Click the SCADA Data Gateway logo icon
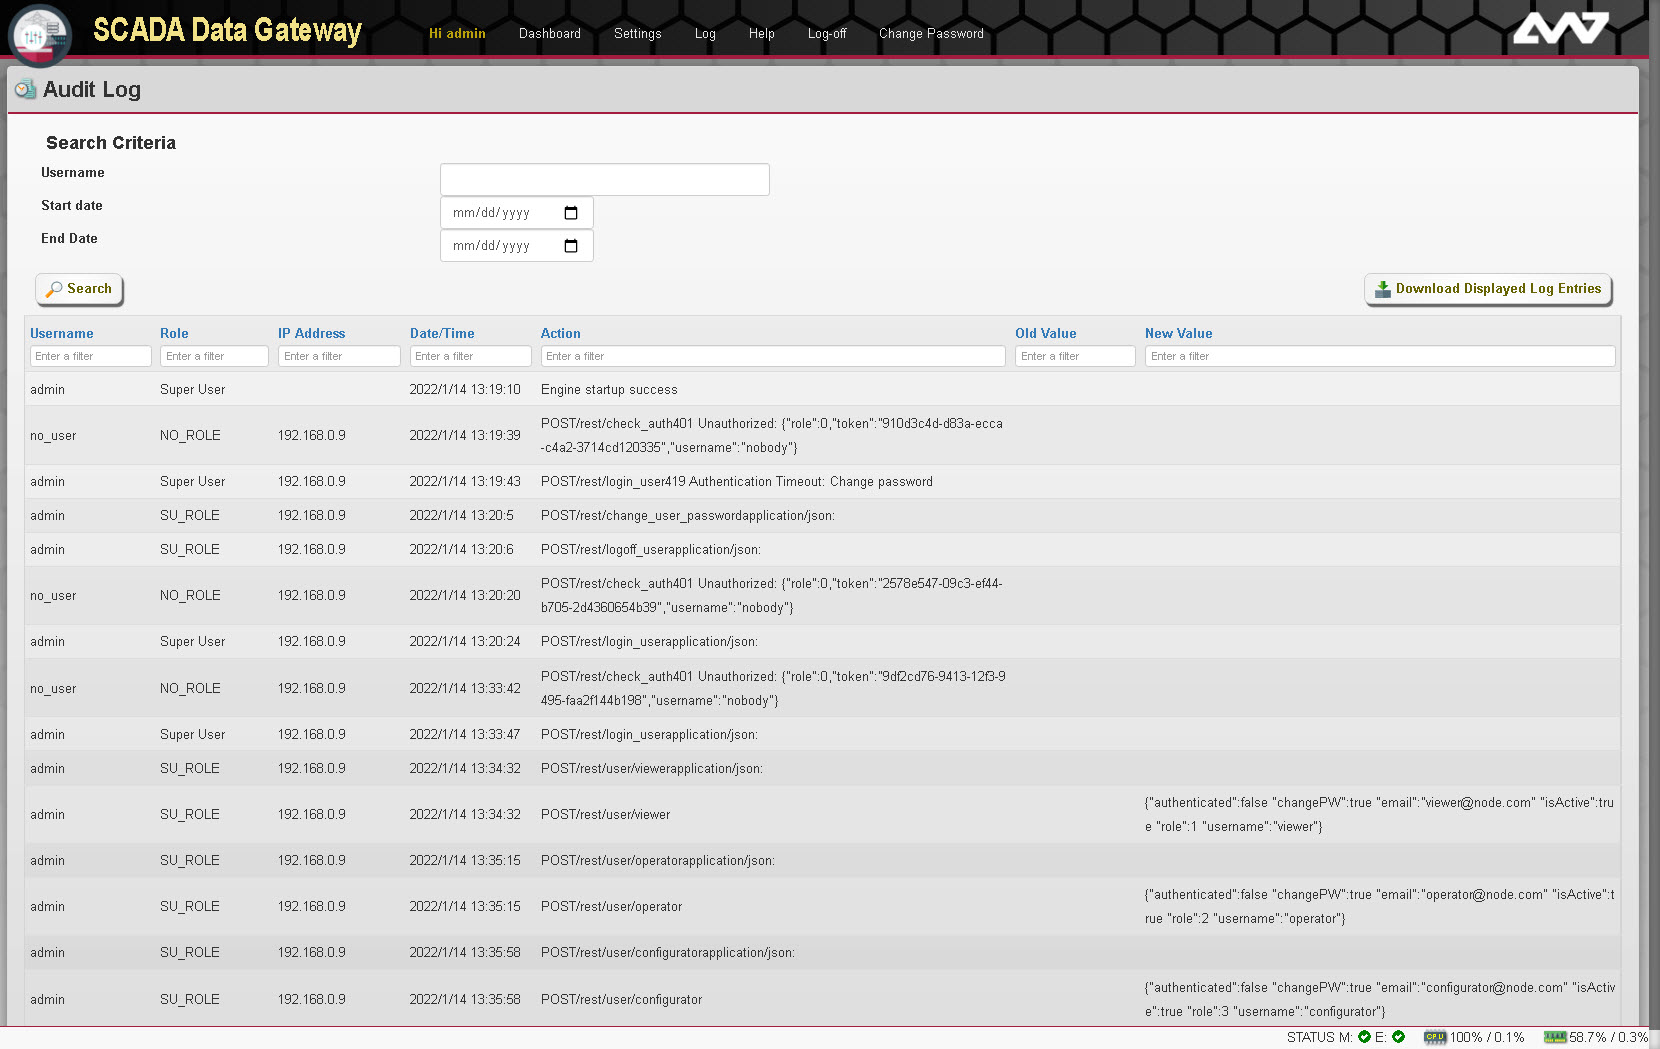 (40, 35)
